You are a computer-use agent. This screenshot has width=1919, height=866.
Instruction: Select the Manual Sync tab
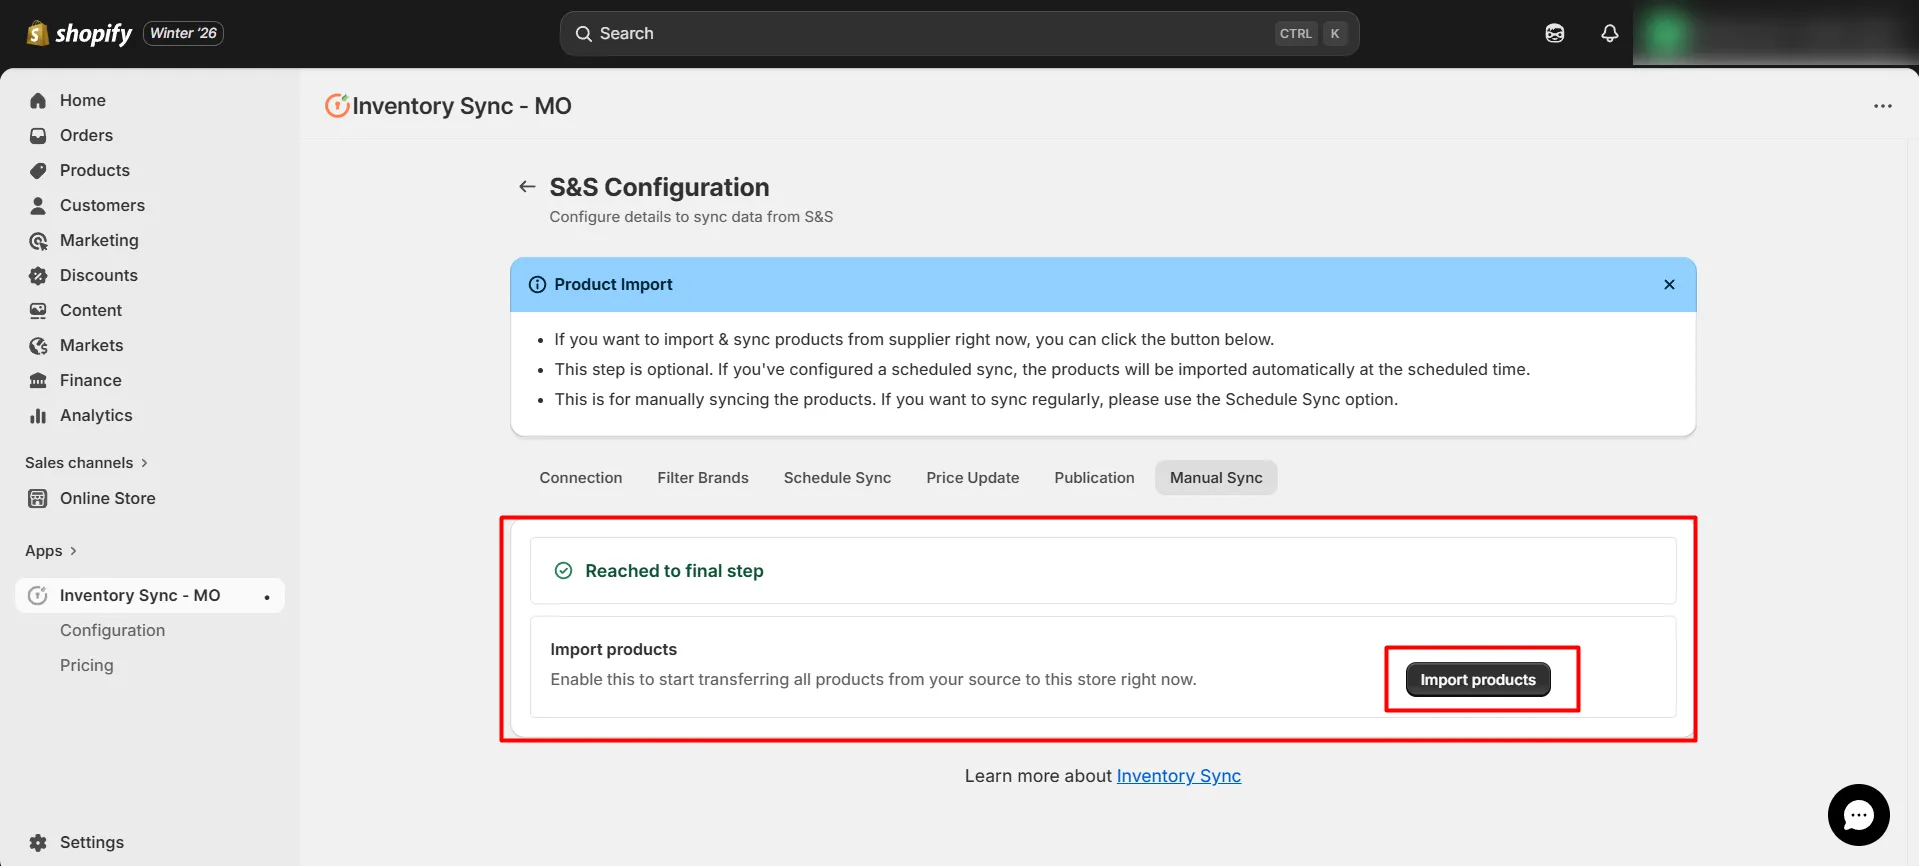tap(1216, 478)
